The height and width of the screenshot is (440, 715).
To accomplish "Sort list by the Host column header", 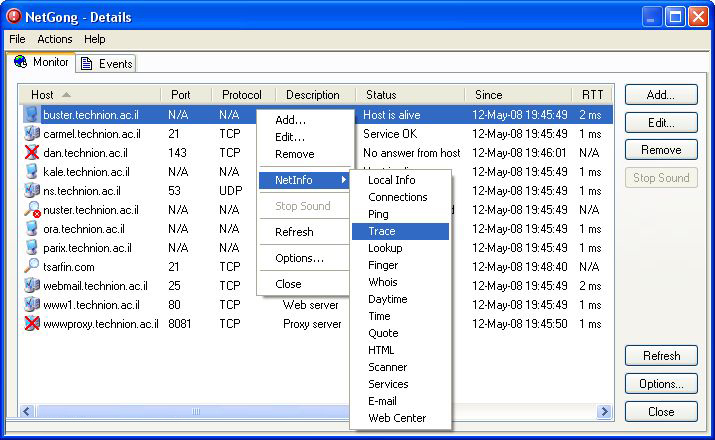I will (90, 95).
